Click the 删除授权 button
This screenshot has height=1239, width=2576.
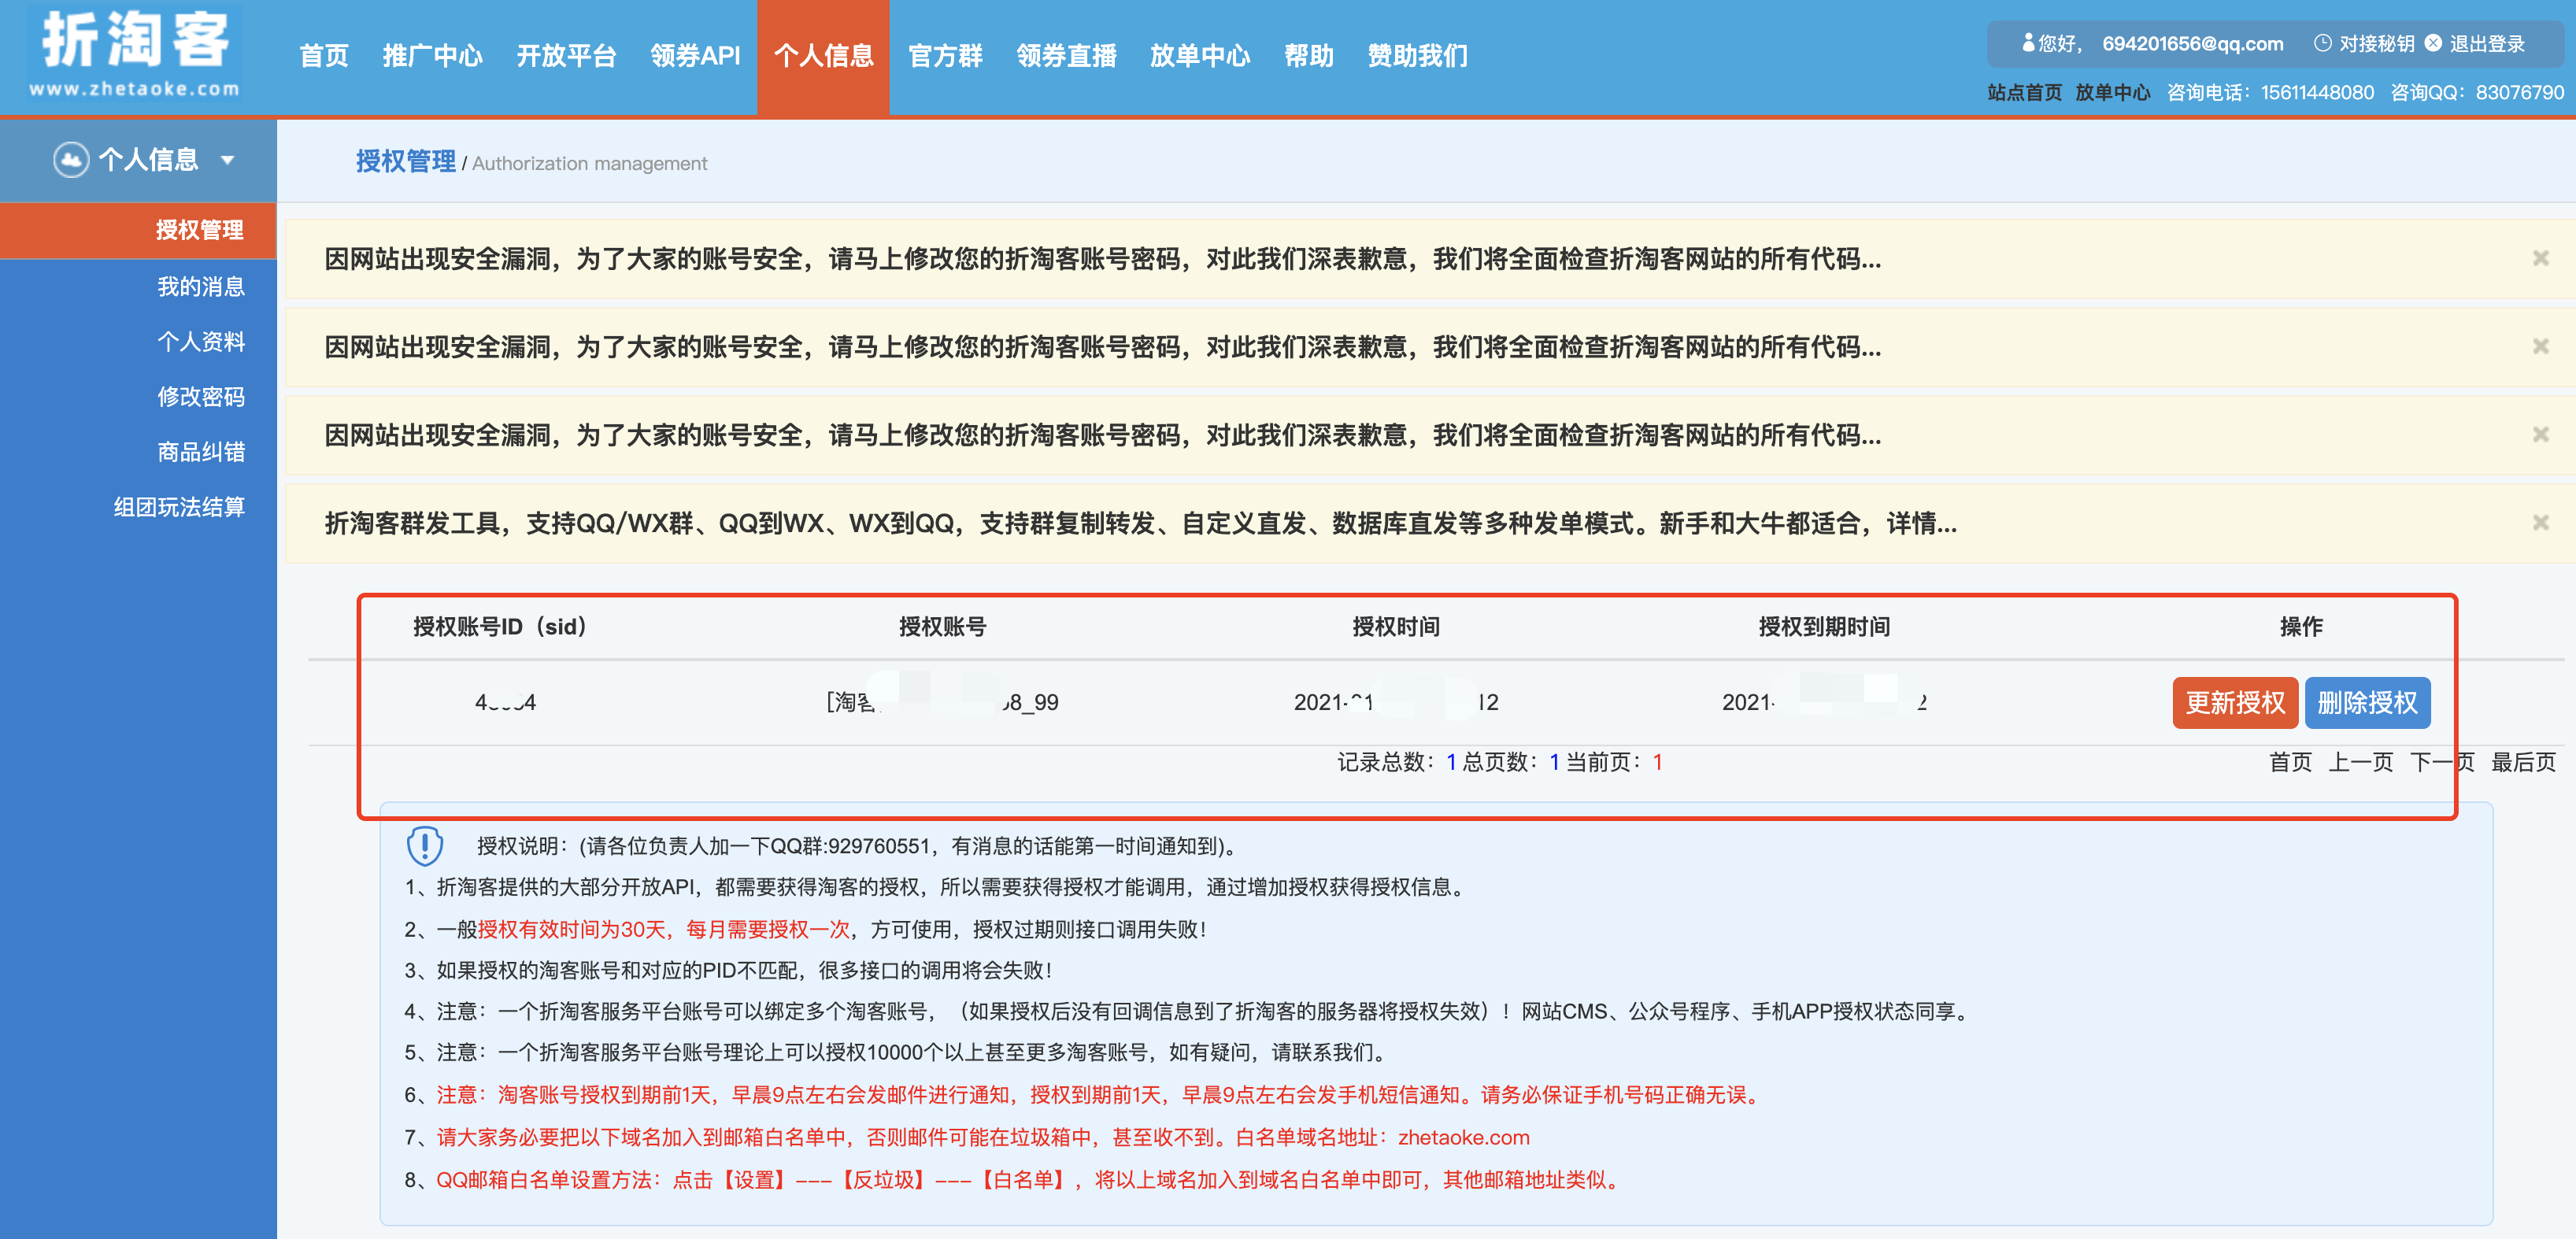point(2367,703)
